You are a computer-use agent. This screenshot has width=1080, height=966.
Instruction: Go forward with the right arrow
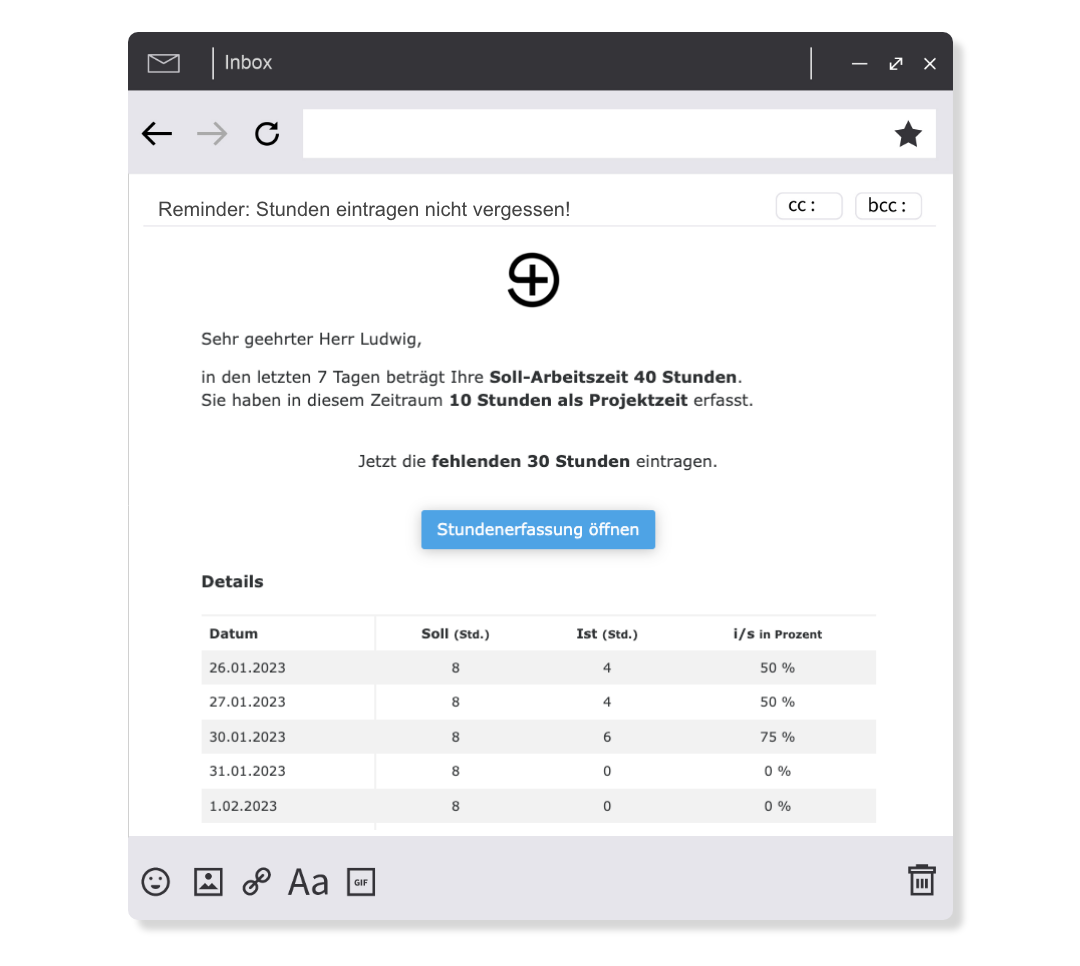pyautogui.click(x=212, y=134)
